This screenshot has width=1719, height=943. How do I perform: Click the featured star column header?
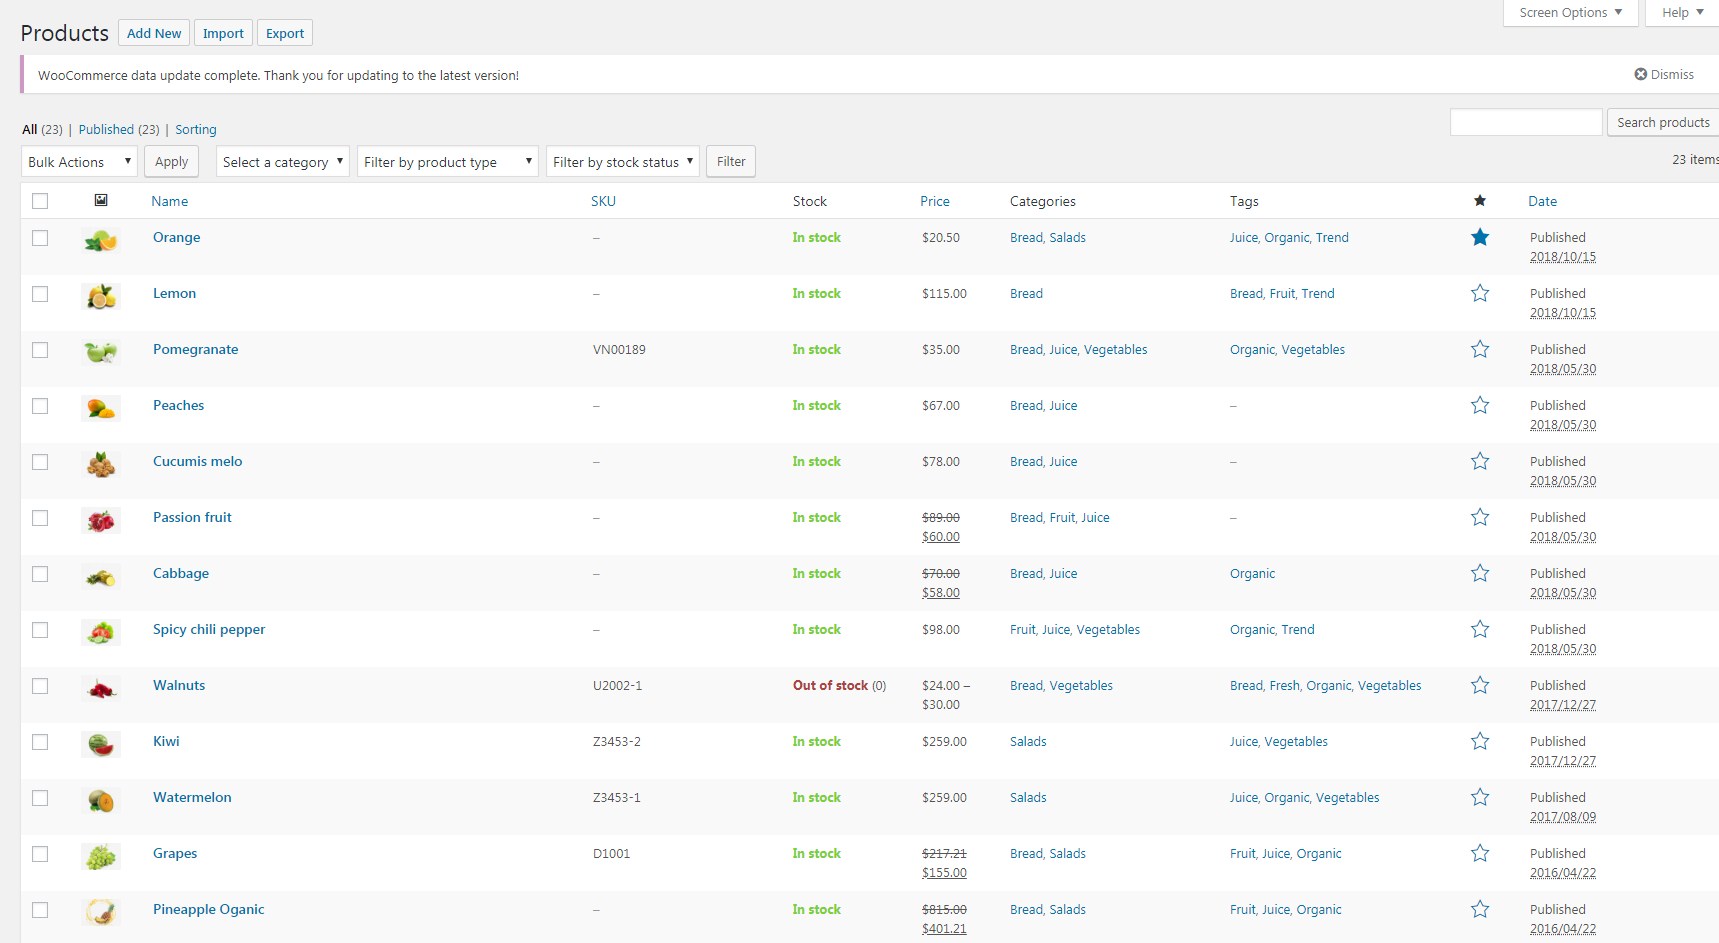[1480, 201]
